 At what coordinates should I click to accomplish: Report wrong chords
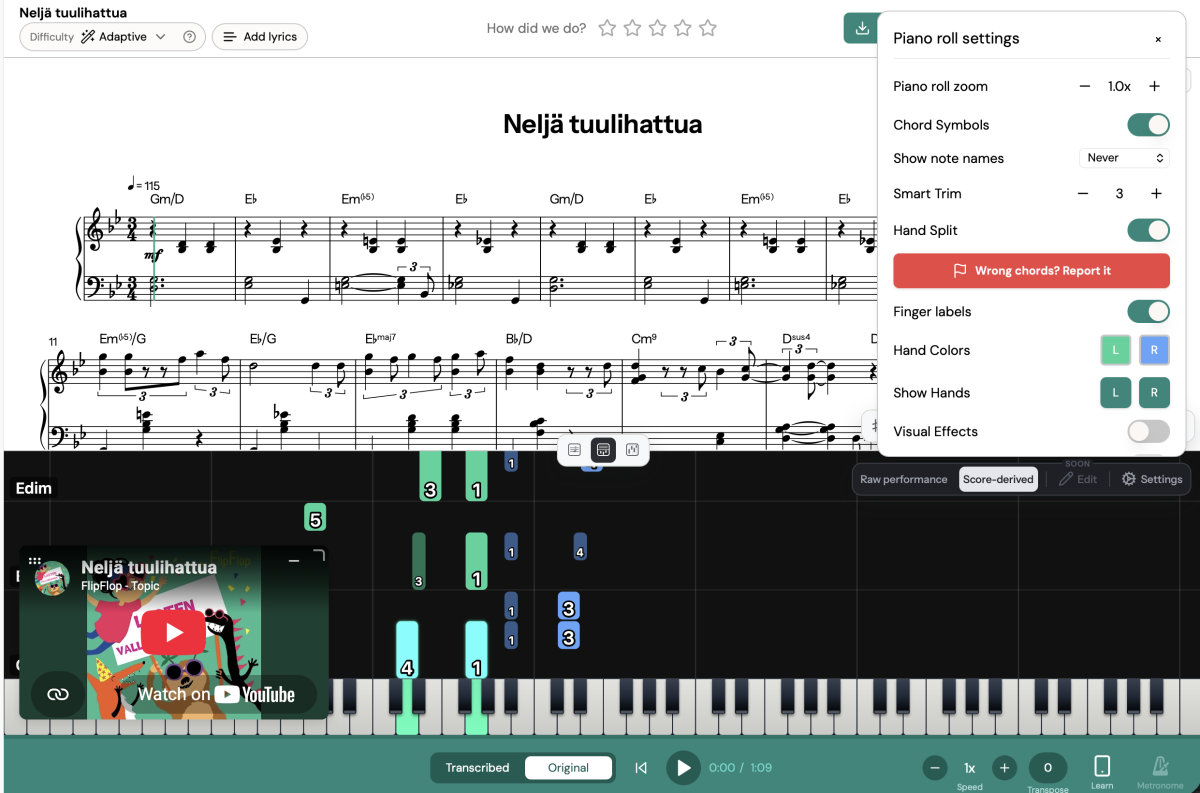[x=1031, y=271]
